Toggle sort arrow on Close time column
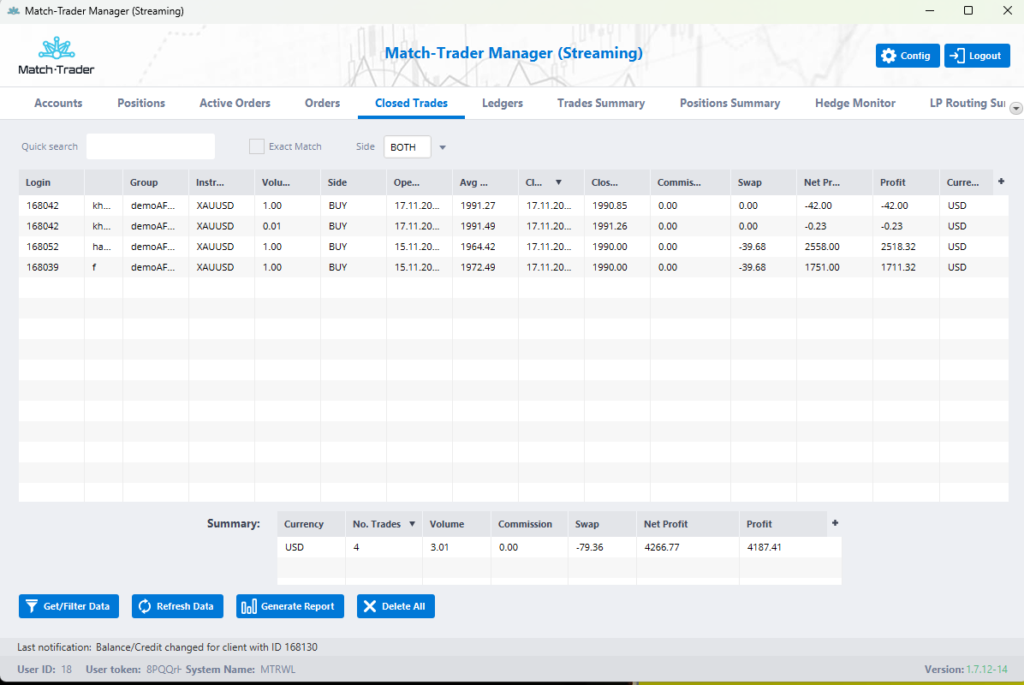The image size is (1024, 685). 558,182
